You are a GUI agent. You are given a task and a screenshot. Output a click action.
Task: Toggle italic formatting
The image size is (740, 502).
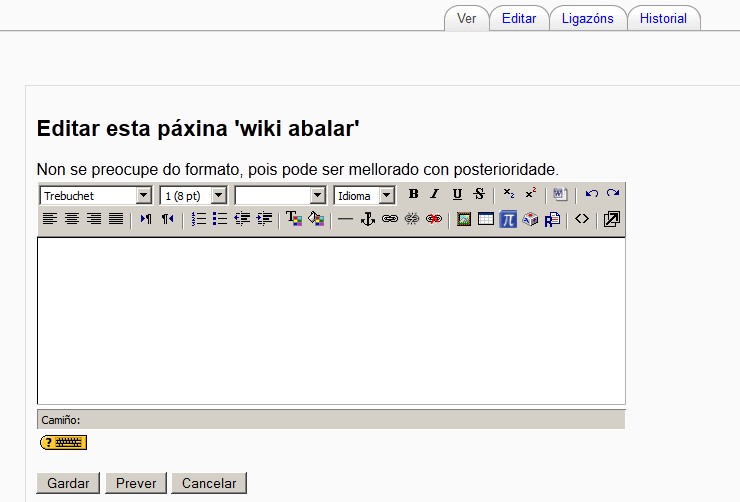(435, 195)
